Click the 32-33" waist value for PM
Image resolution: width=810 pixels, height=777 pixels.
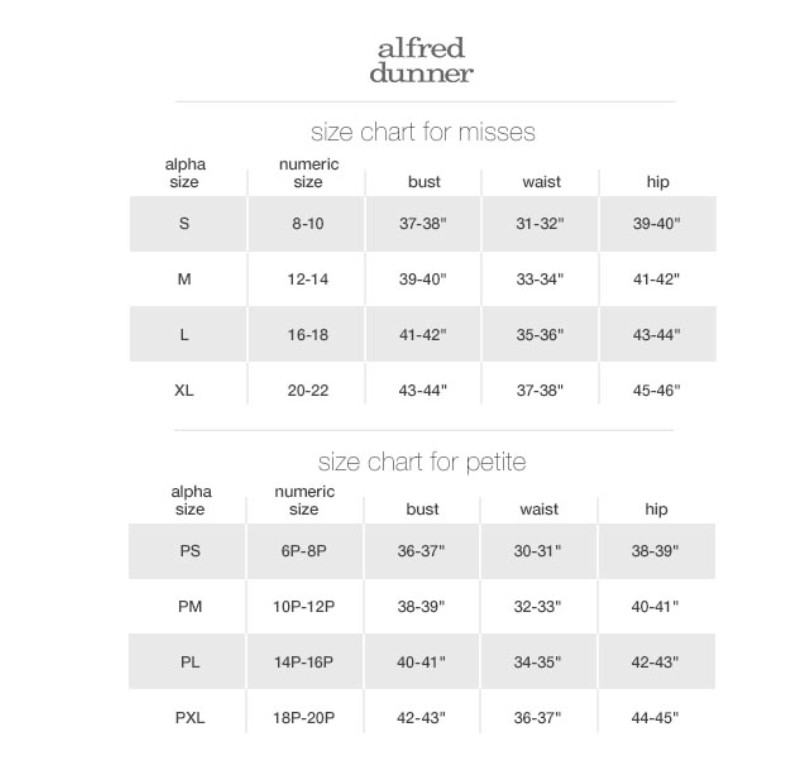tap(538, 606)
